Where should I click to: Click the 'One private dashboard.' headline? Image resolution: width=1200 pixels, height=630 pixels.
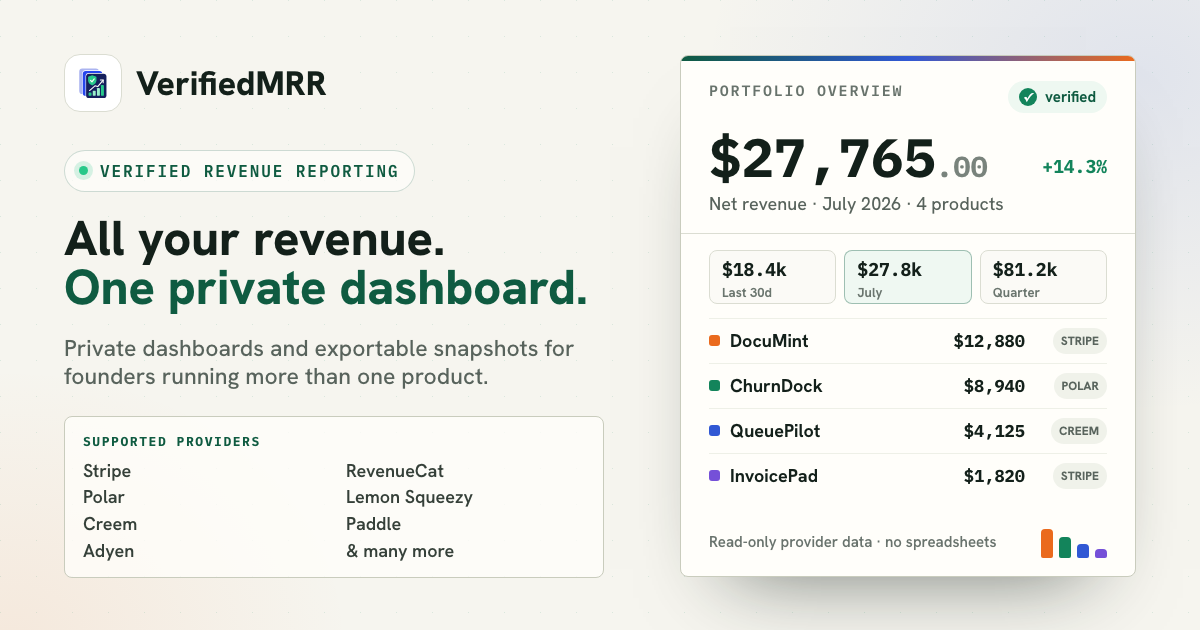click(x=326, y=289)
